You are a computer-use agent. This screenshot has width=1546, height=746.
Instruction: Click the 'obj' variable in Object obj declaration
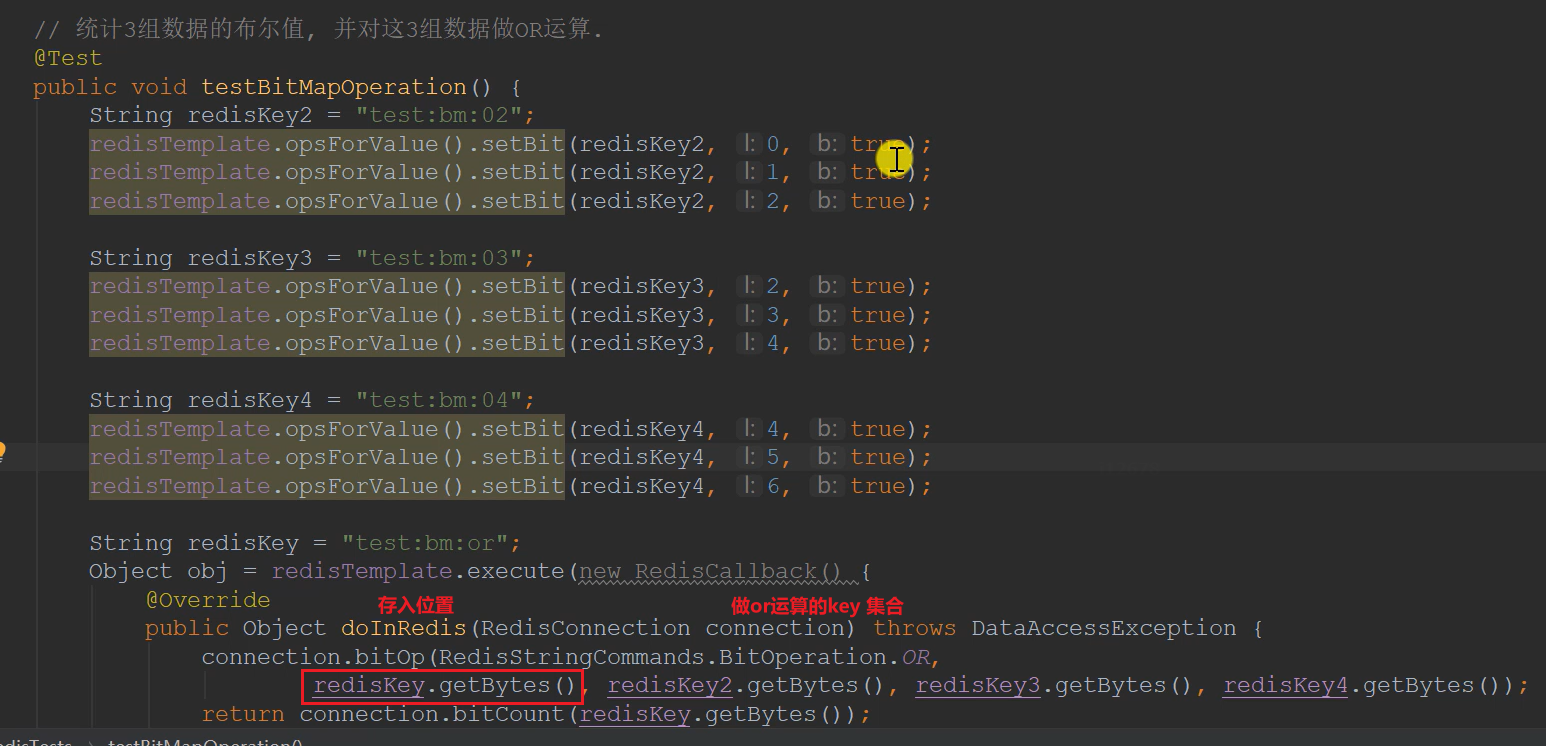point(208,571)
